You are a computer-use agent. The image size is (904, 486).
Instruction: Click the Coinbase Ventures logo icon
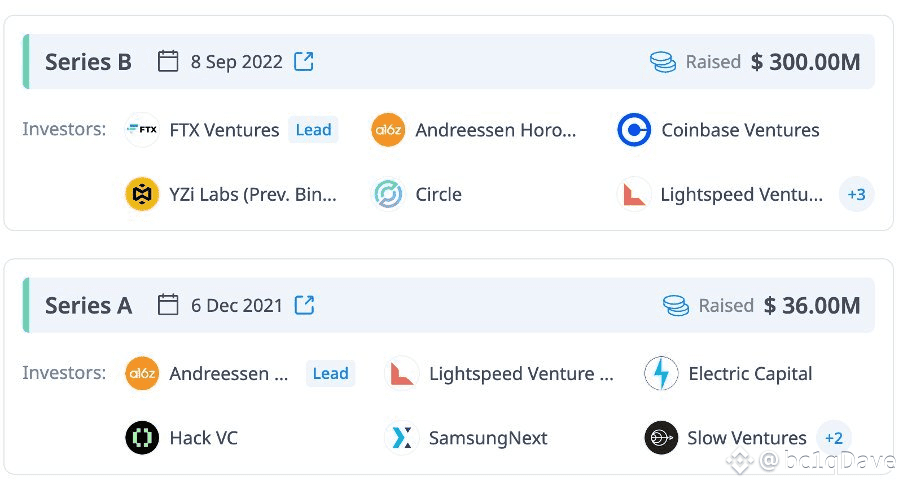[x=634, y=130]
